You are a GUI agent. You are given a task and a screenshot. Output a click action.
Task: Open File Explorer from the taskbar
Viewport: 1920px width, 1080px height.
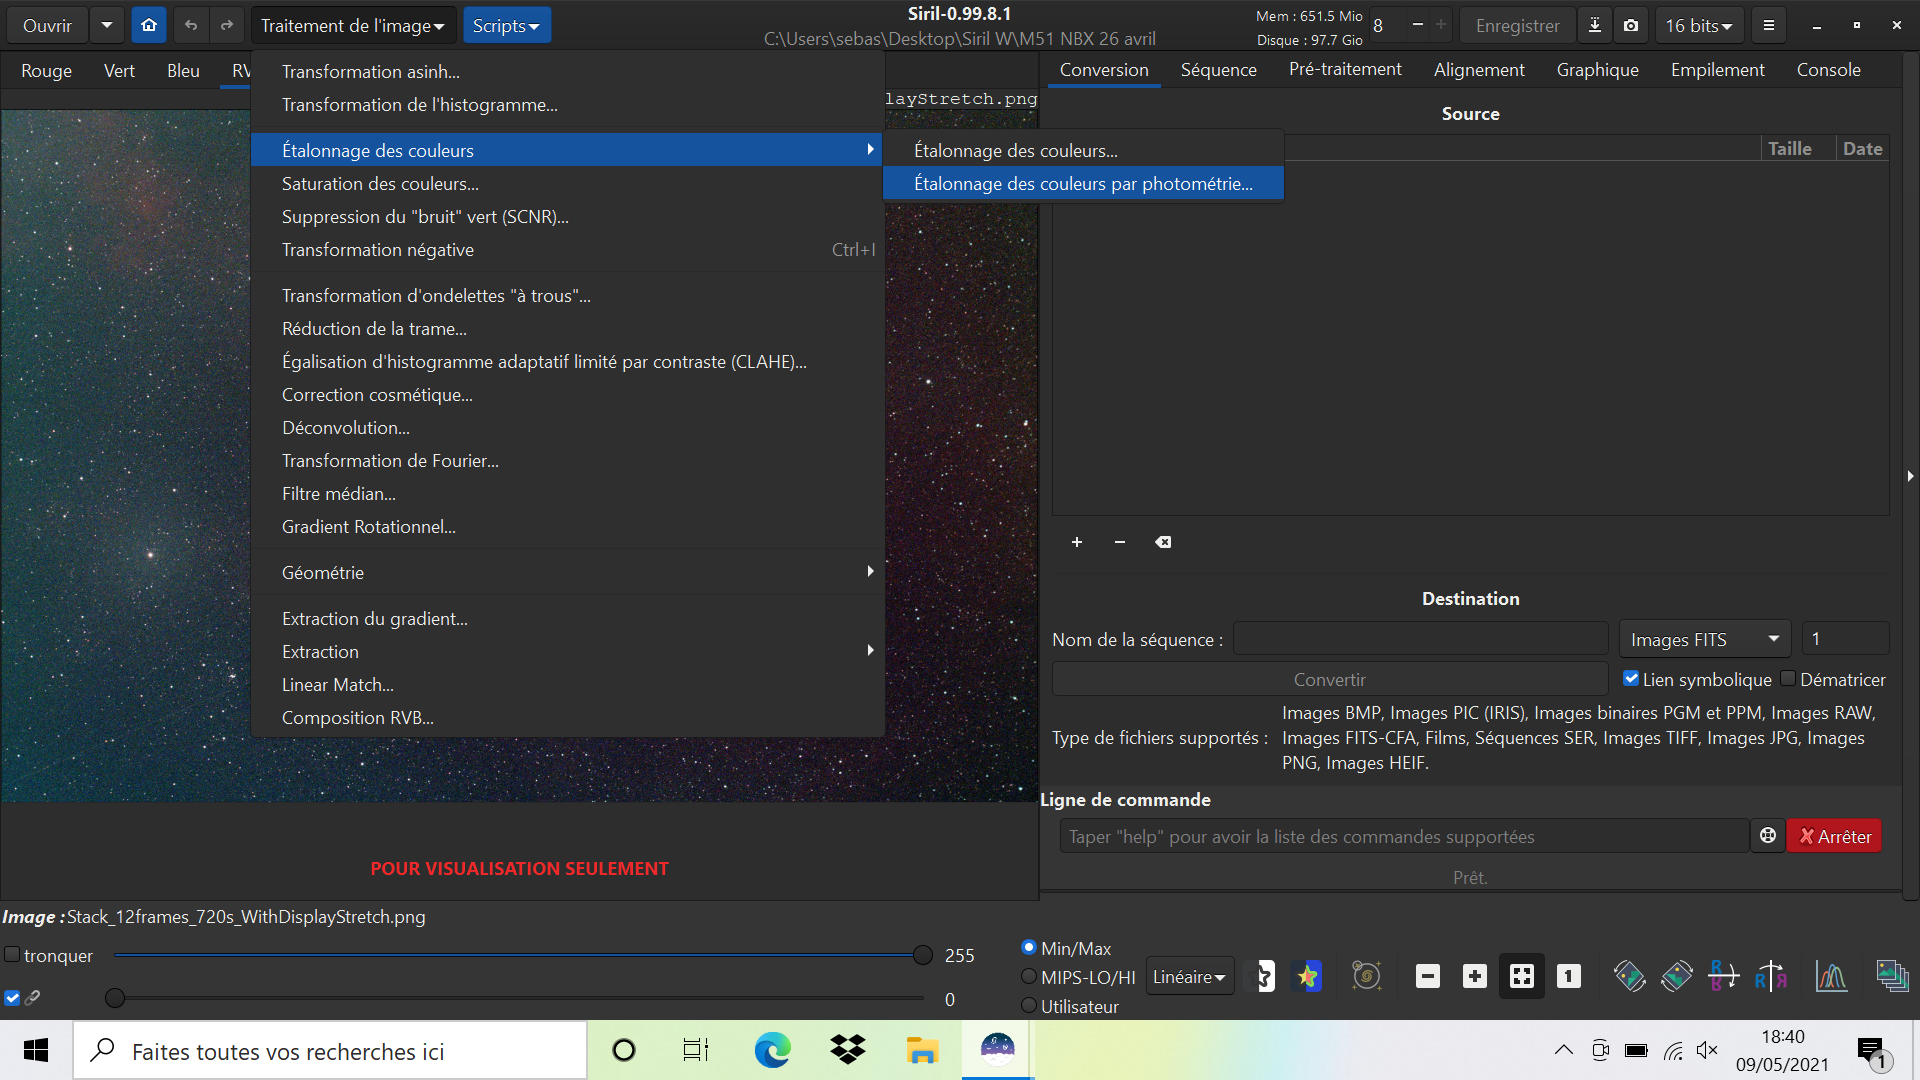[x=922, y=1050]
